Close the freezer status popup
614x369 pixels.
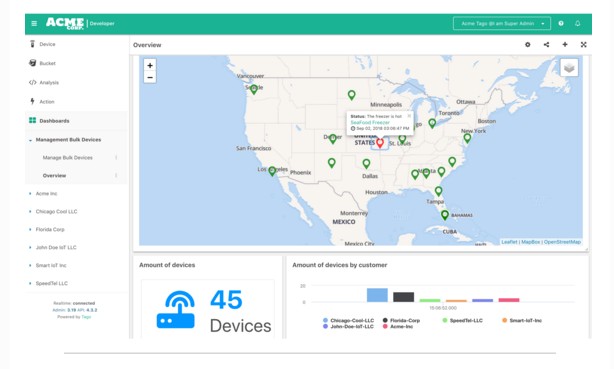tap(409, 116)
